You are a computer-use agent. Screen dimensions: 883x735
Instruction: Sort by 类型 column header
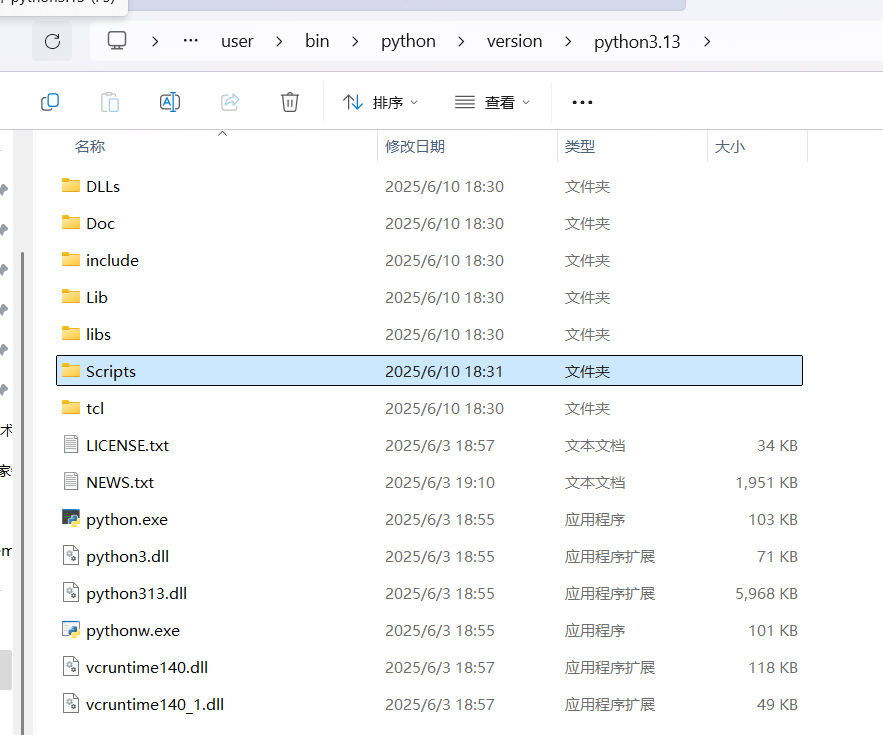pyautogui.click(x=579, y=146)
